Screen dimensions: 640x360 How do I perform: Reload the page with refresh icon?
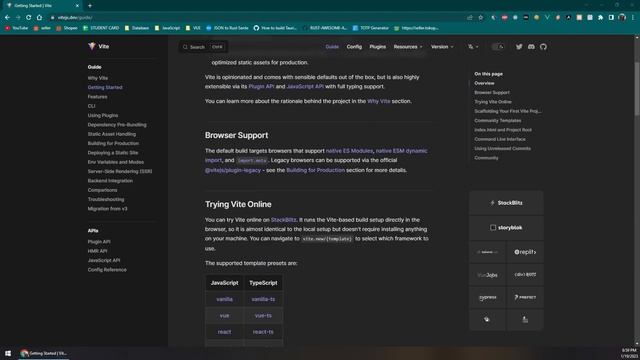coord(29,18)
